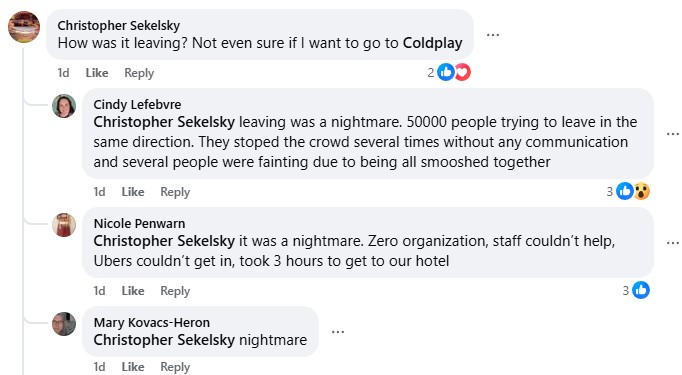Open Cindy Lefebvre's avatar
The width and height of the screenshot is (682, 375).
click(64, 106)
